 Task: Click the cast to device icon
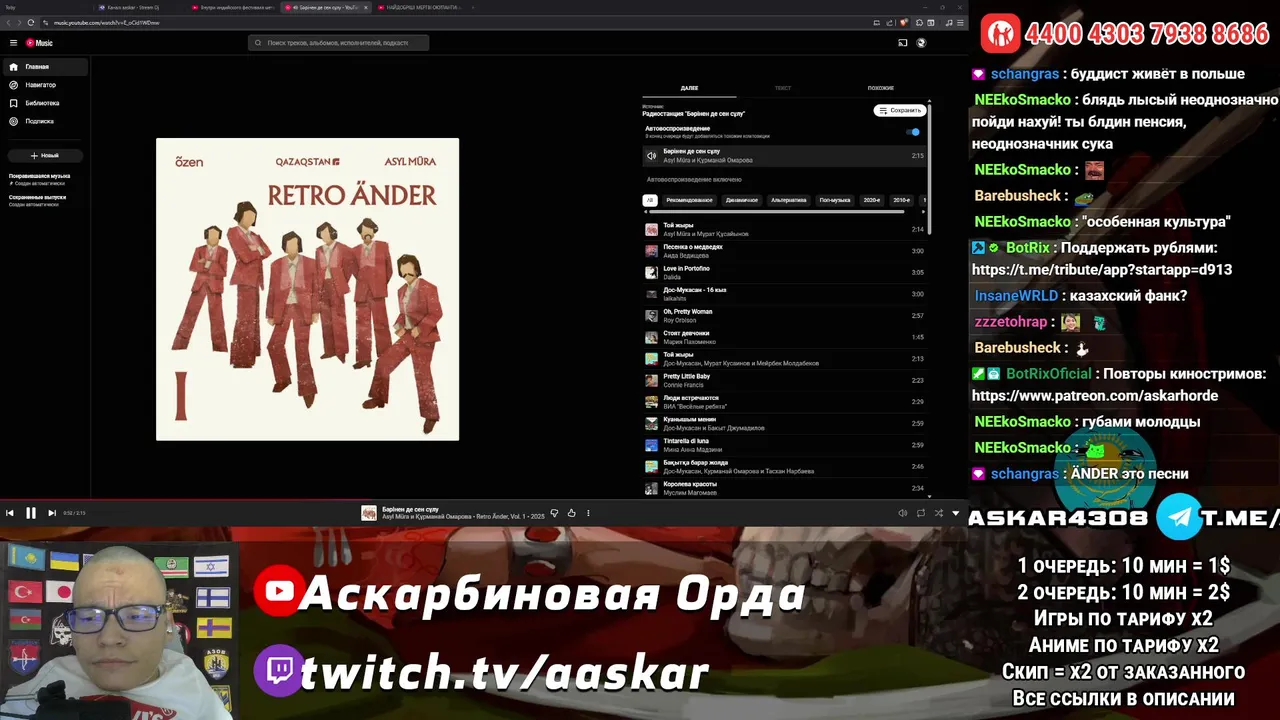pyautogui.click(x=902, y=43)
